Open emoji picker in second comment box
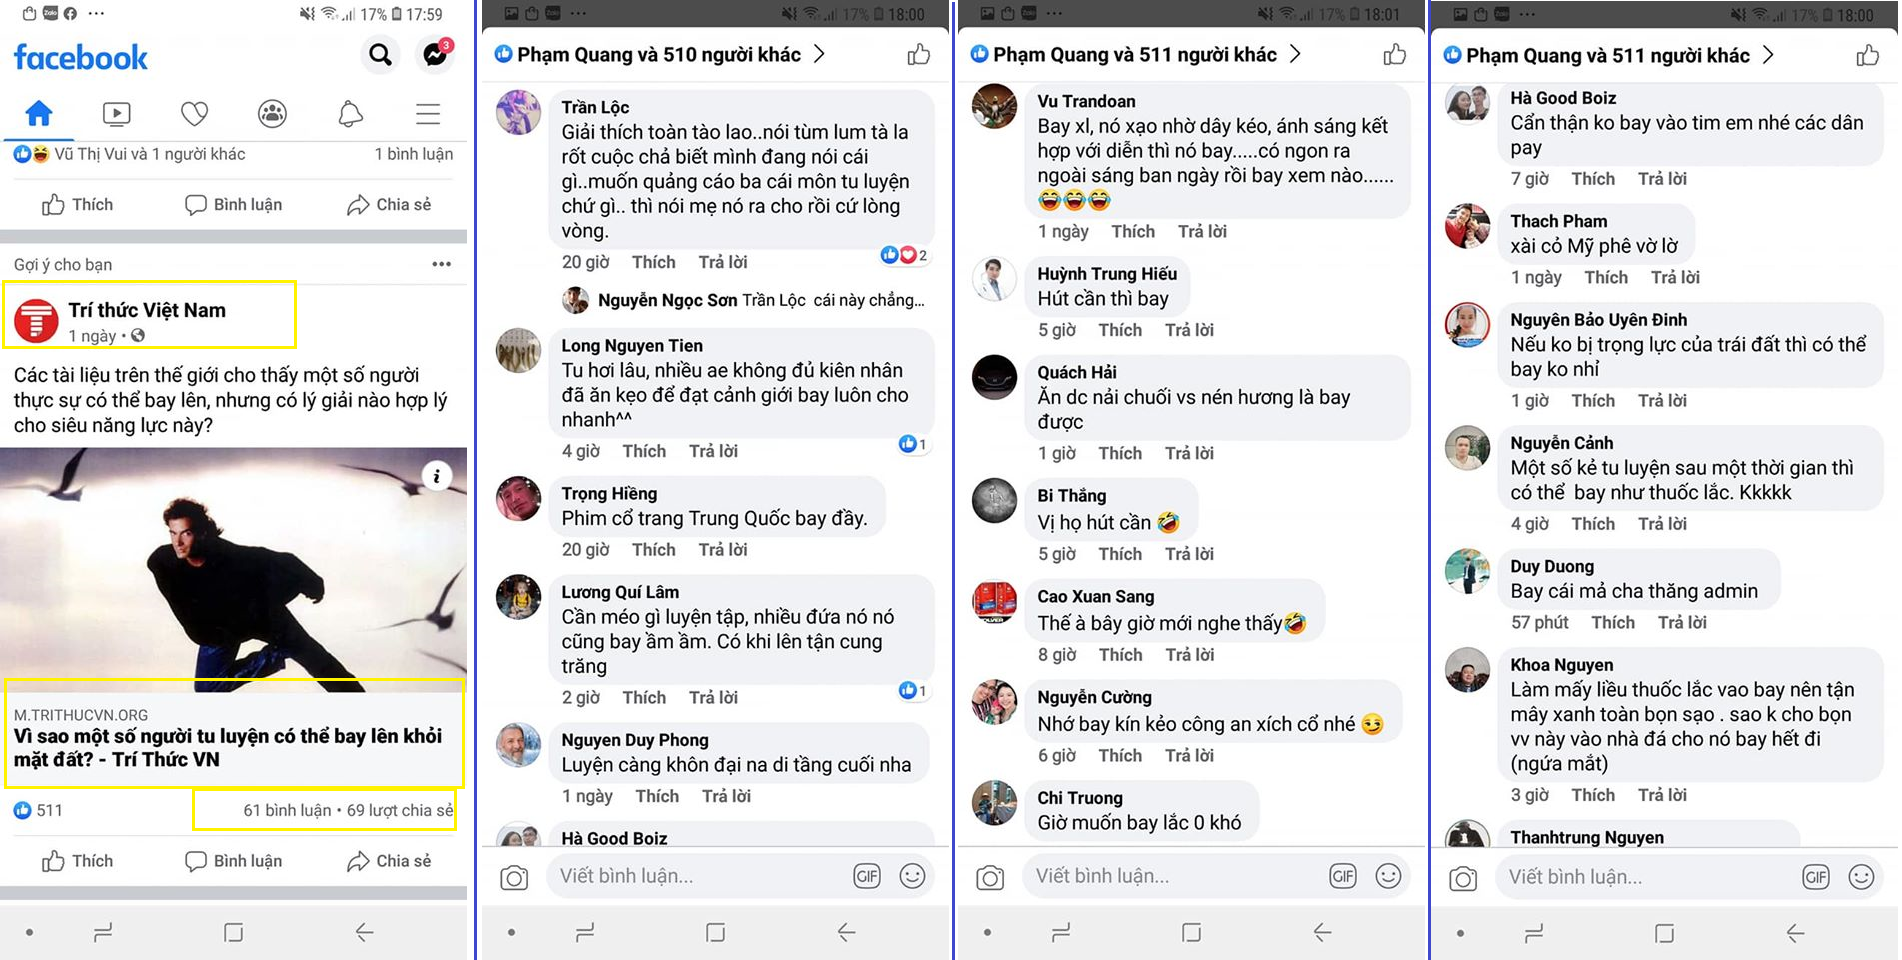The width and height of the screenshot is (1902, 960). pyautogui.click(x=912, y=876)
